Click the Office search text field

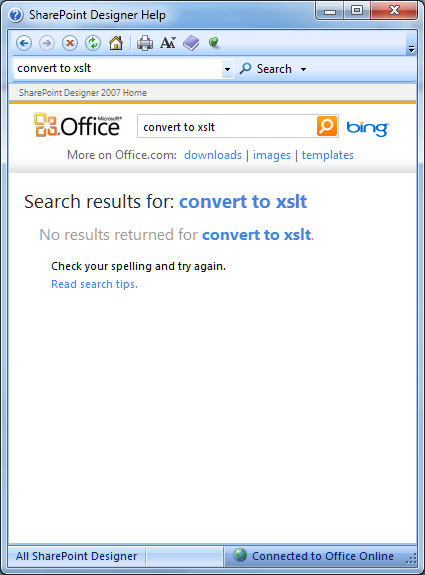(x=227, y=127)
